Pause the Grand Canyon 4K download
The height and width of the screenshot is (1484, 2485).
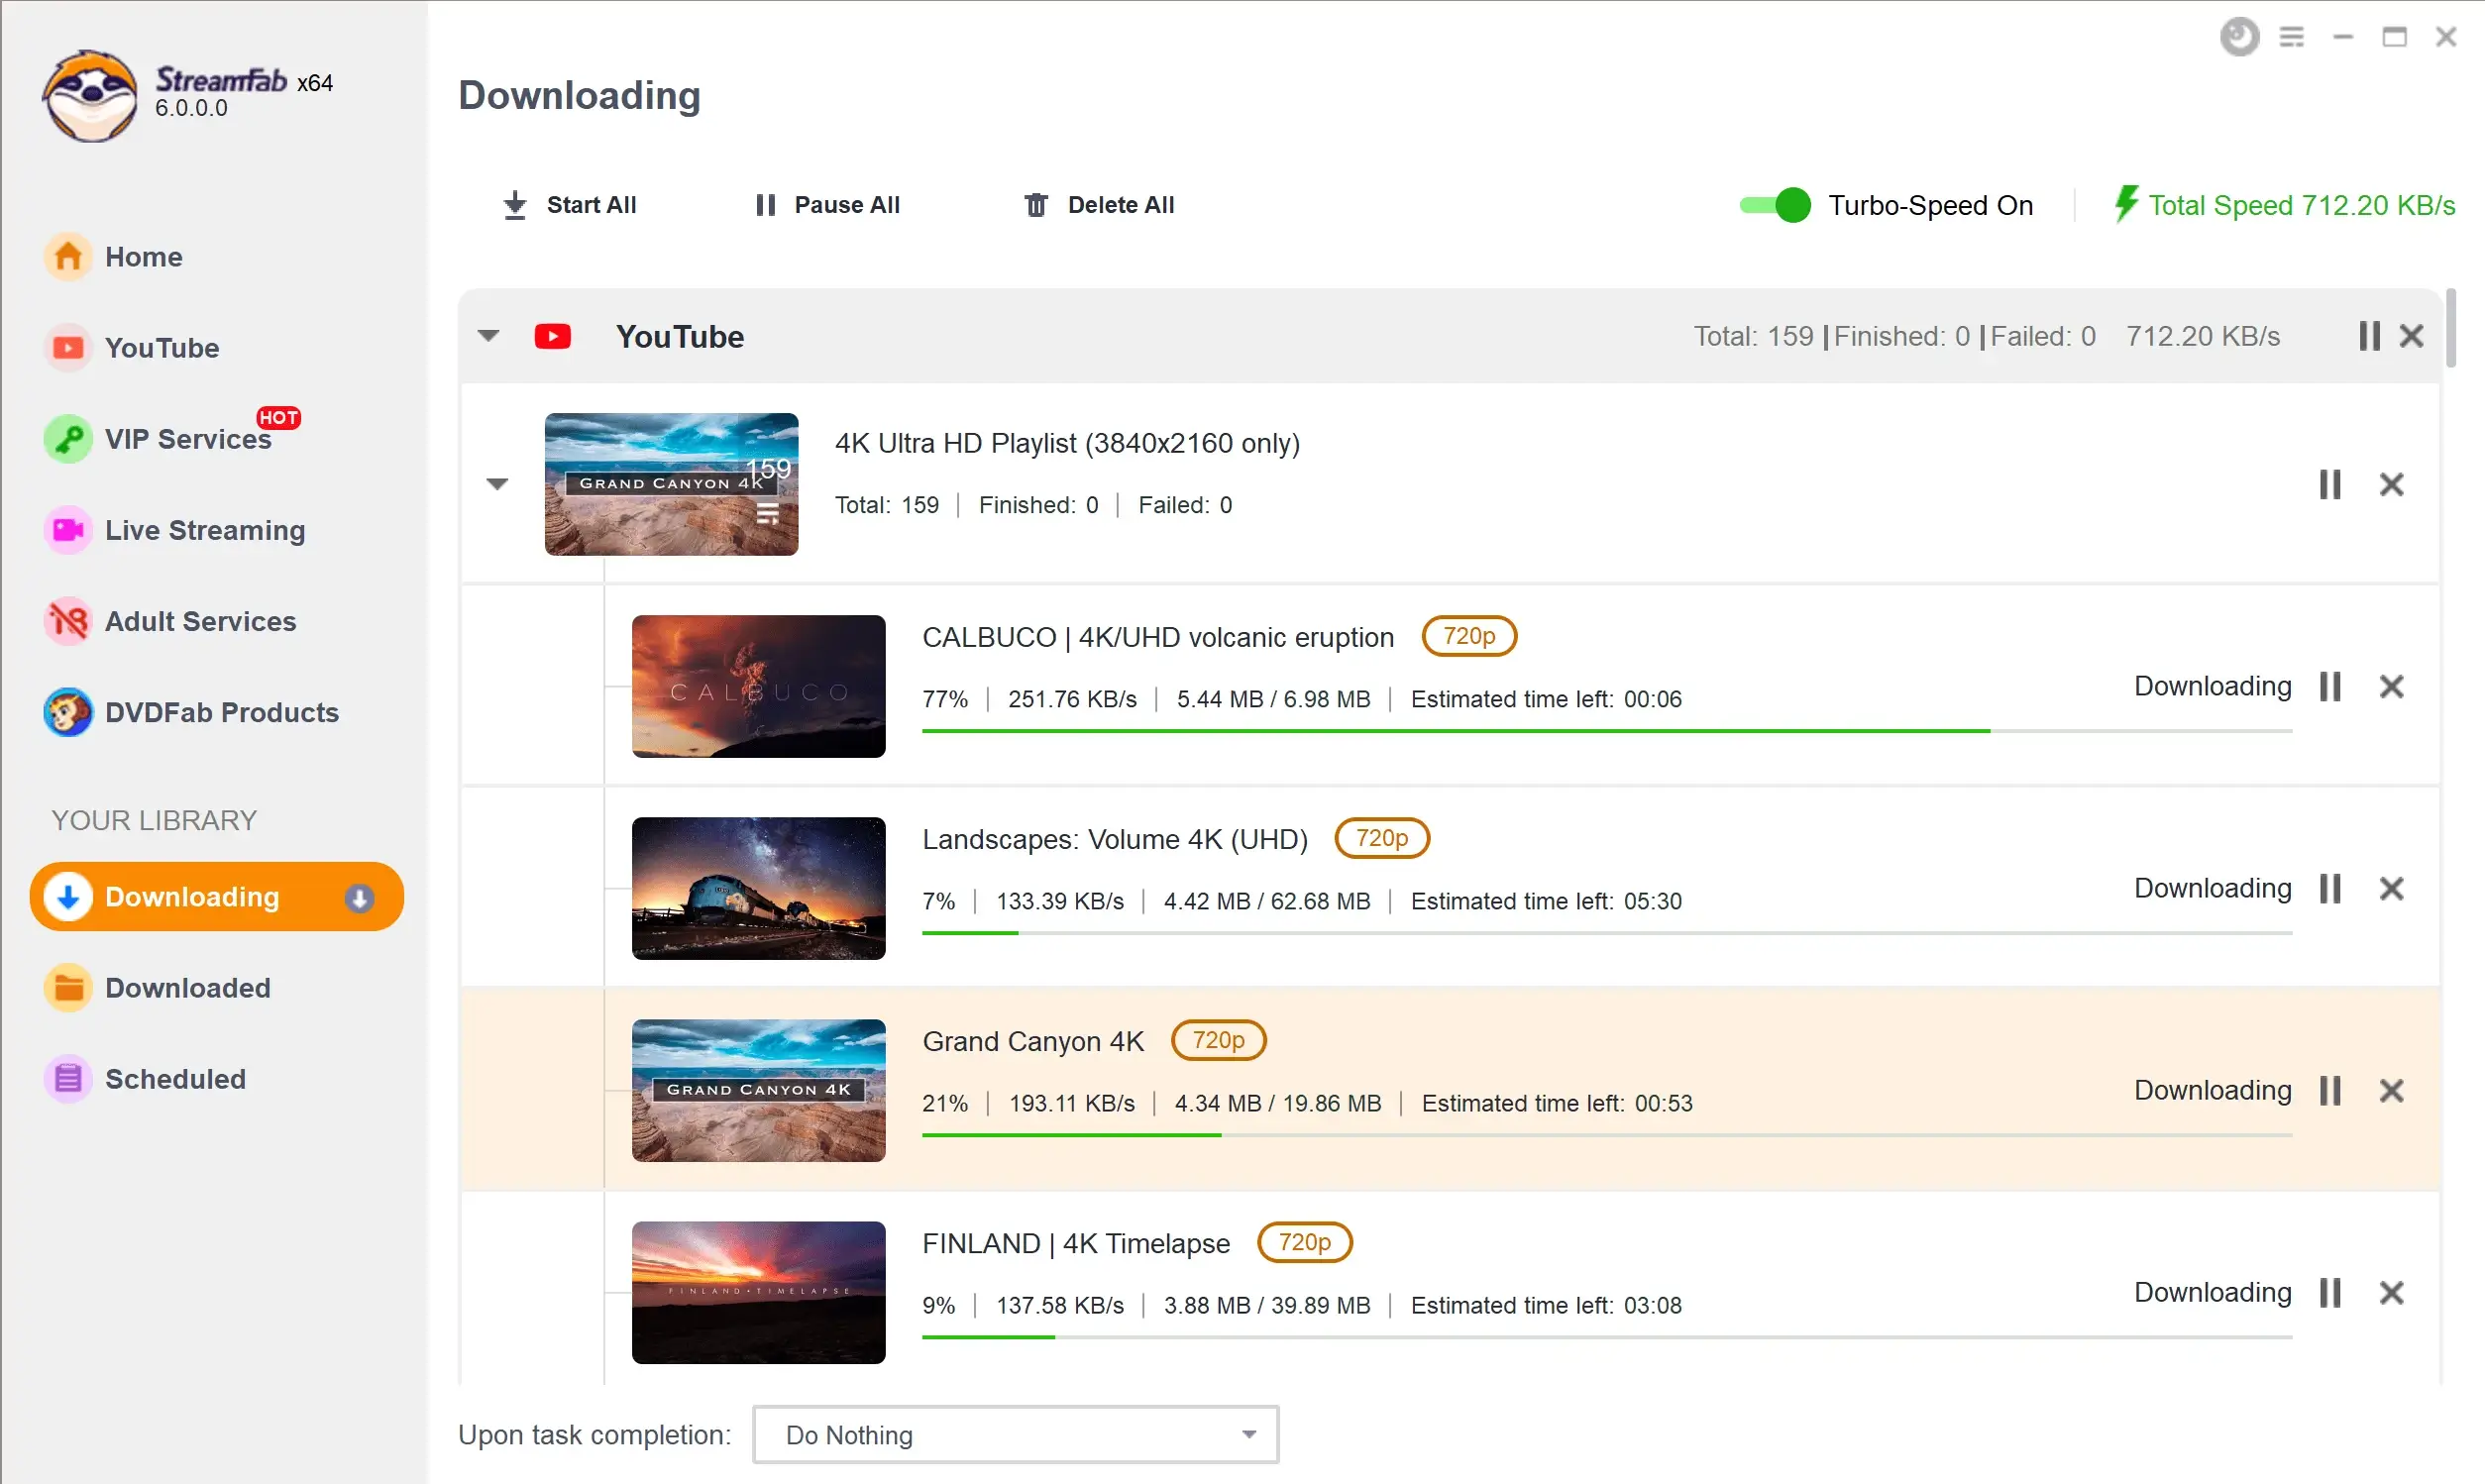2331,1090
